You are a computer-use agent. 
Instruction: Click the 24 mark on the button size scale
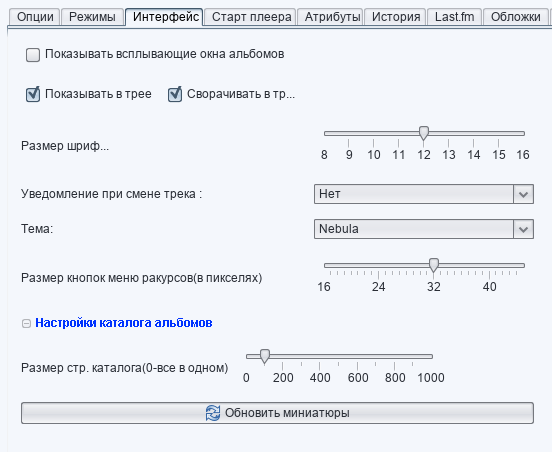378,287
